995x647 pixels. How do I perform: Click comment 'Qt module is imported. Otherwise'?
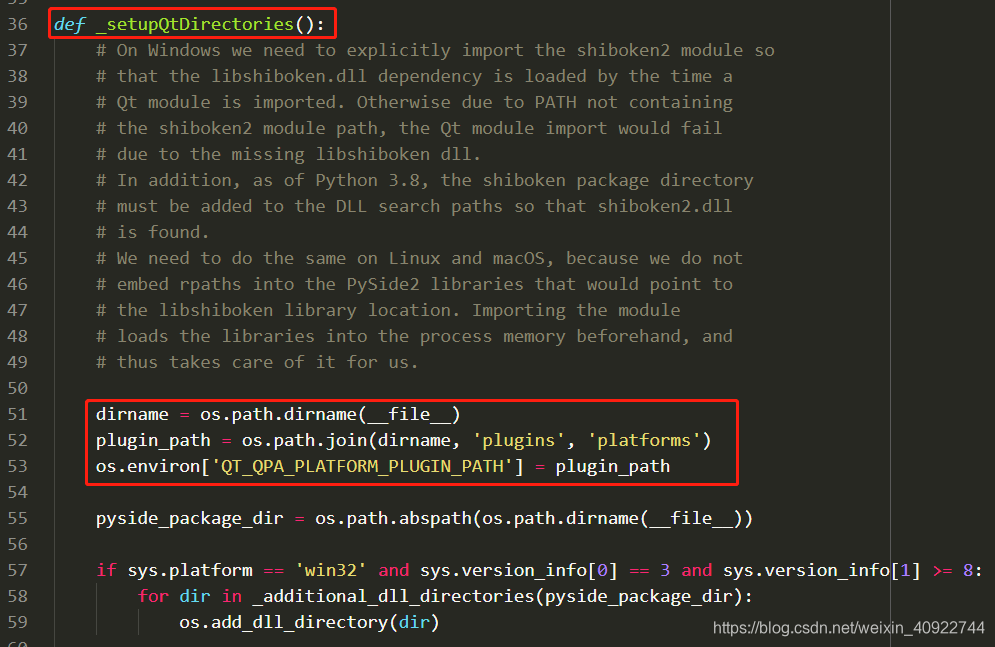pos(414,102)
